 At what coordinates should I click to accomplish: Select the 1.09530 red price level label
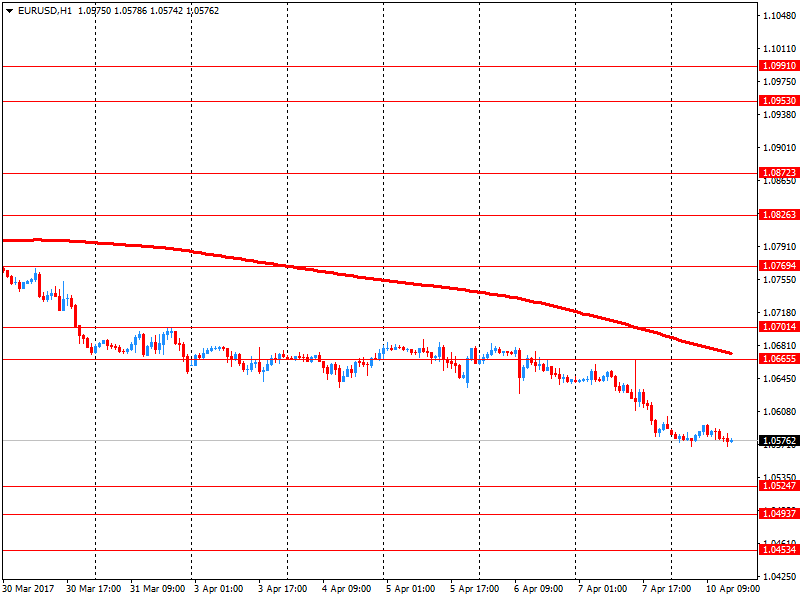[x=779, y=101]
